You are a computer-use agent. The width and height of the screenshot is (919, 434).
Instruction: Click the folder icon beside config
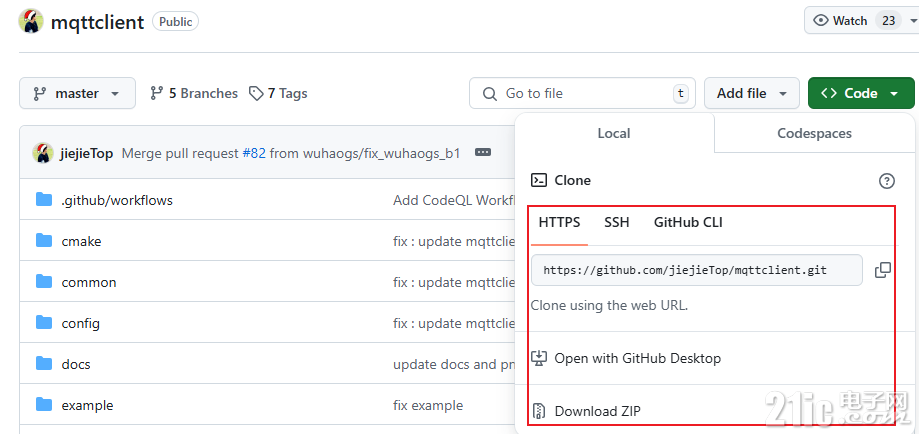44,323
